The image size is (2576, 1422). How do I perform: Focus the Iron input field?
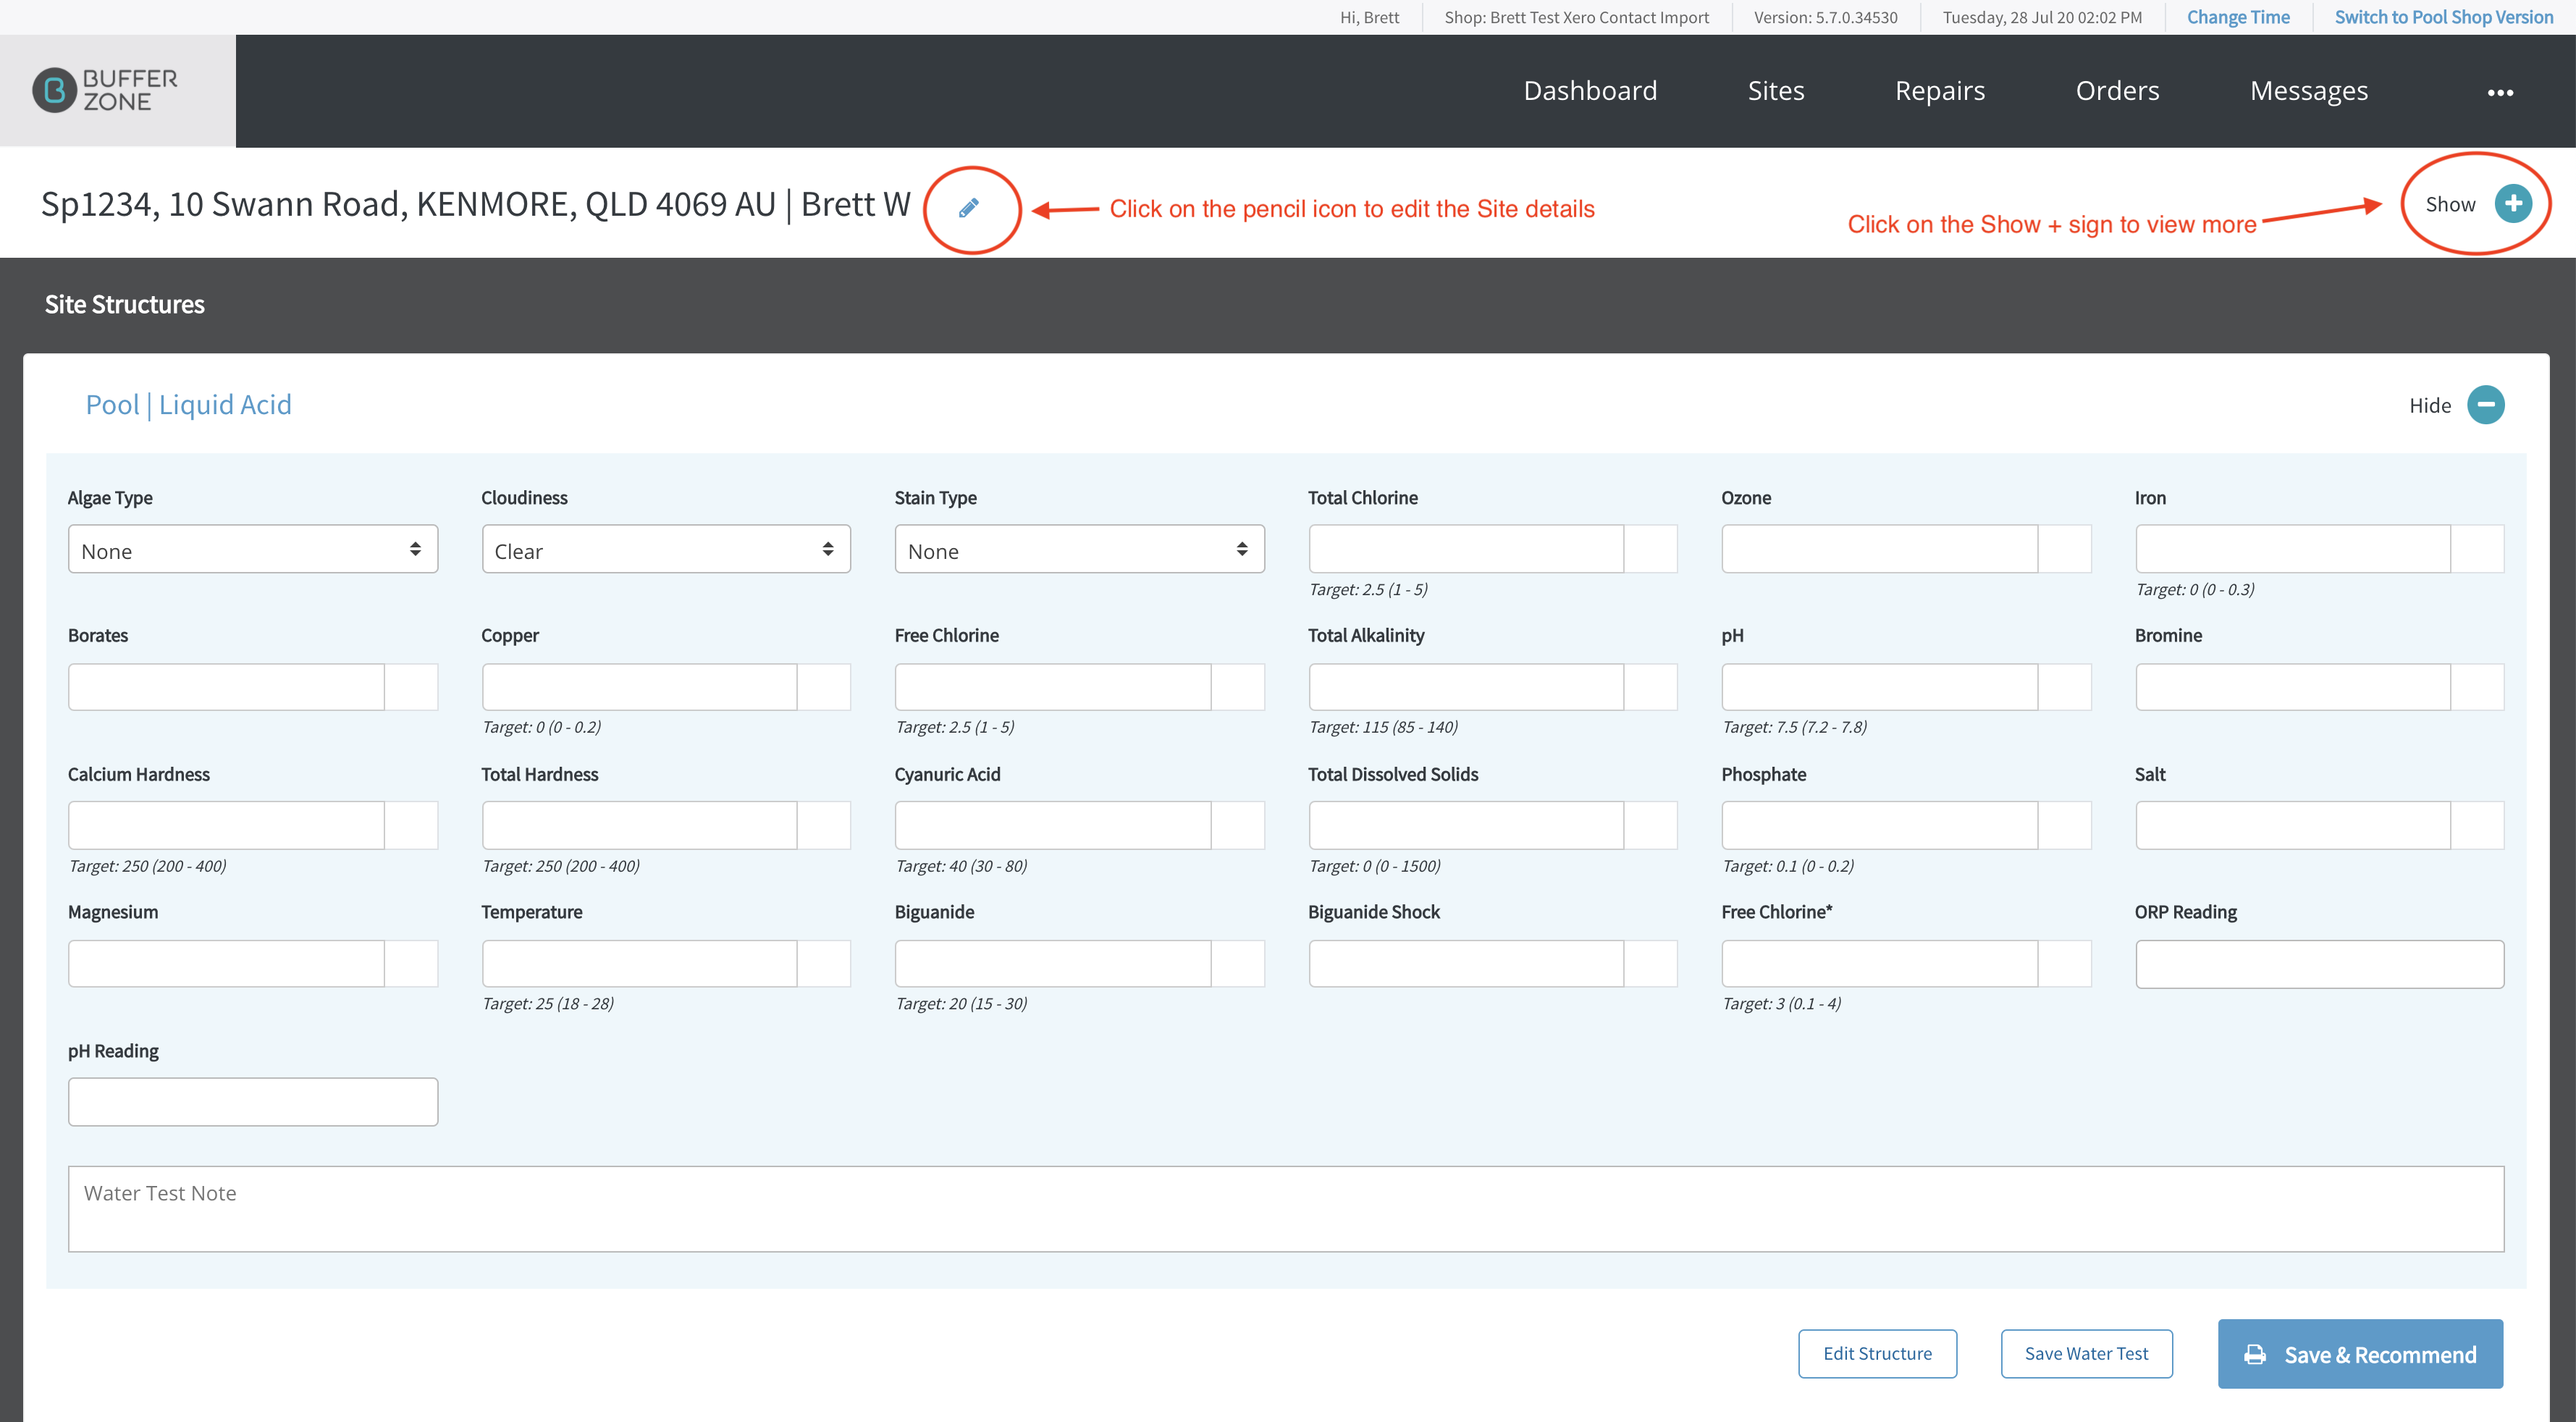coord(2293,549)
